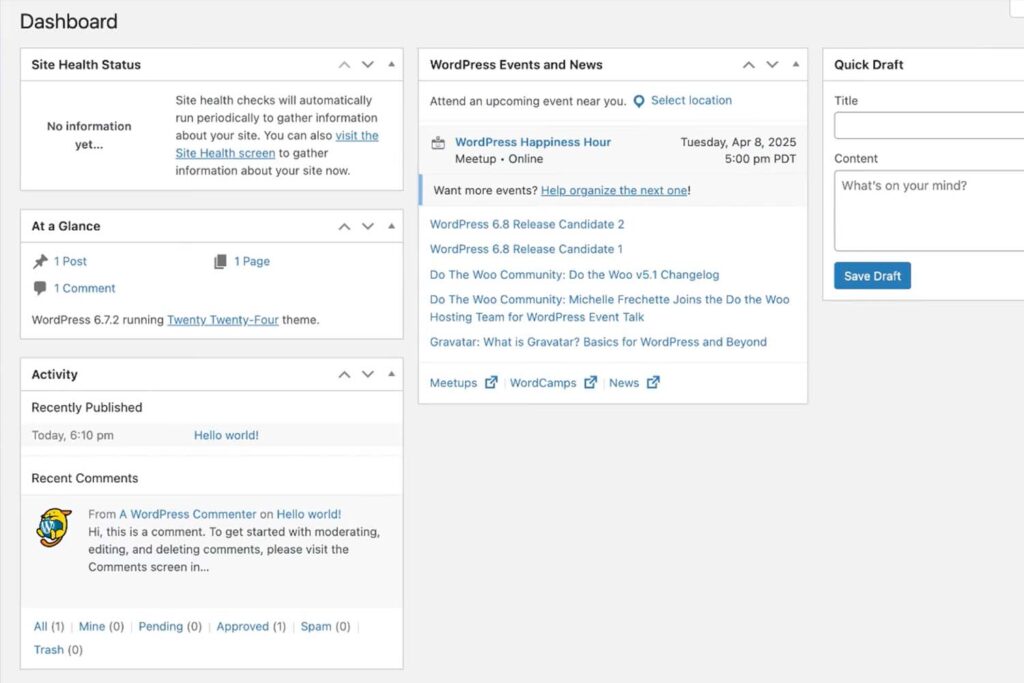The width and height of the screenshot is (1024, 683).
Task: Filter comments by Spam
Action: pos(316,626)
